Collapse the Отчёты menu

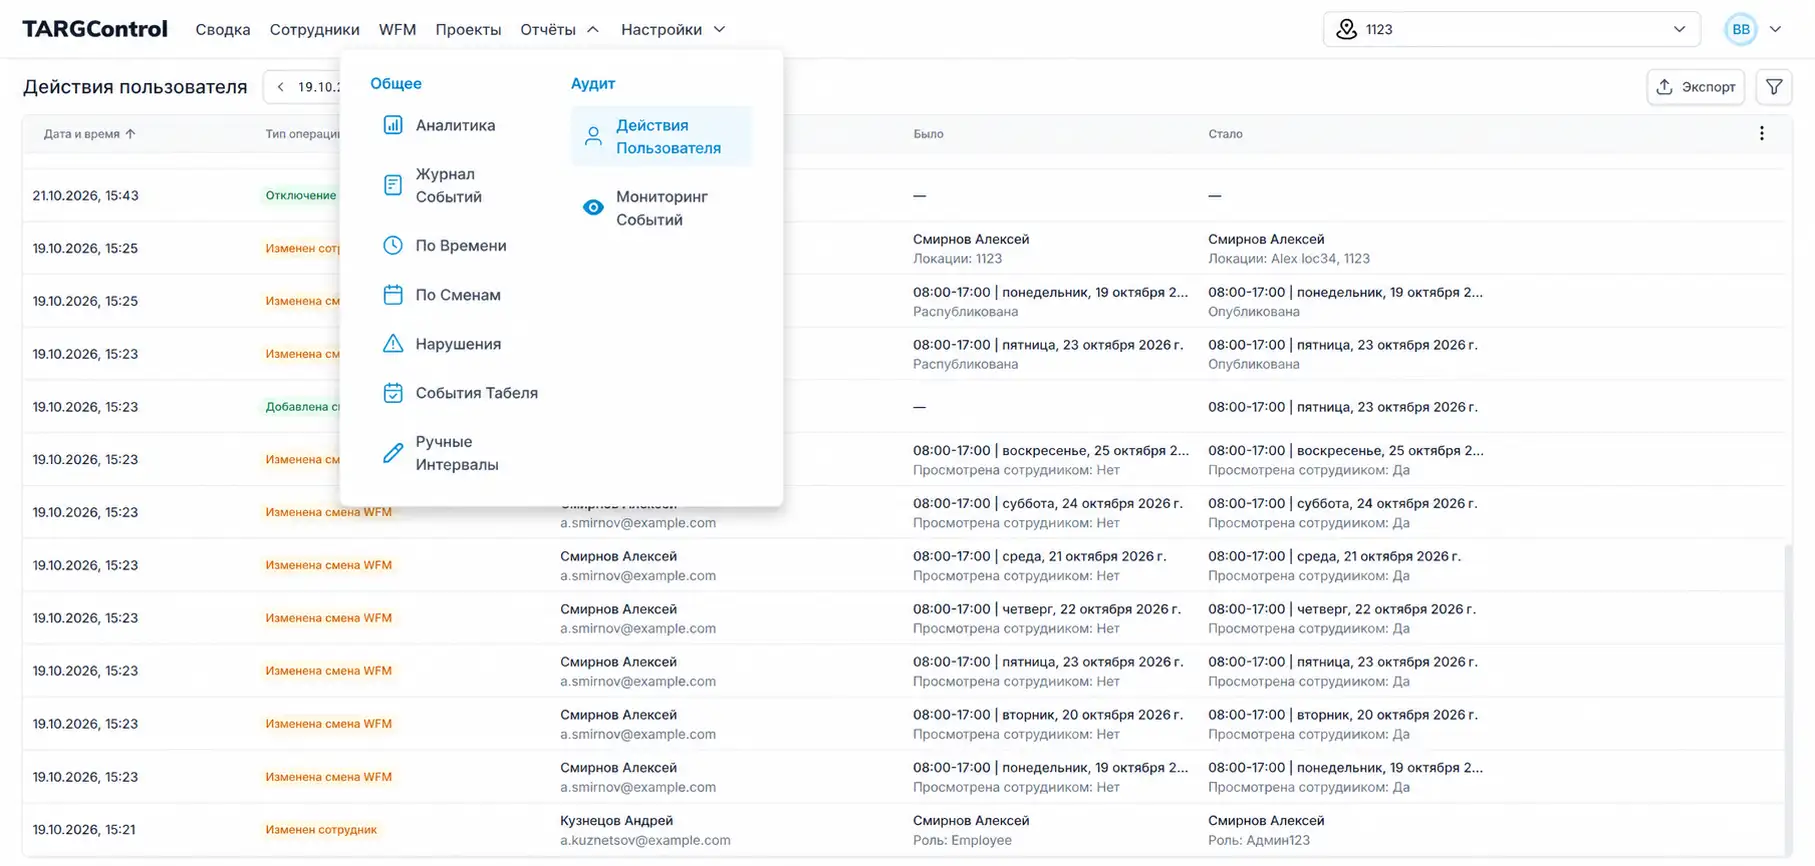pyautogui.click(x=559, y=29)
